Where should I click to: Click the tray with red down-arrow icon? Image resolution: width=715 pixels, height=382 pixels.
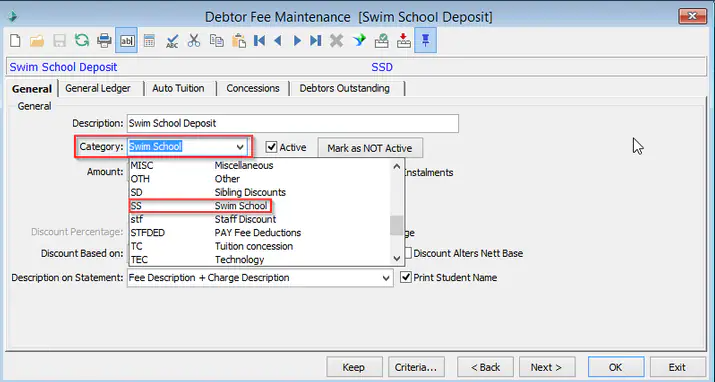404,41
